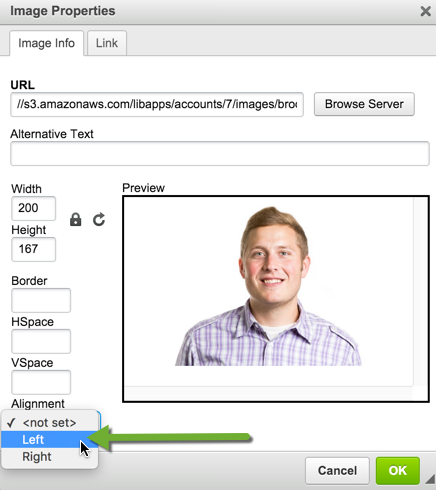Focus the HSpace input box
Image resolution: width=436 pixels, height=490 pixels.
point(41,341)
